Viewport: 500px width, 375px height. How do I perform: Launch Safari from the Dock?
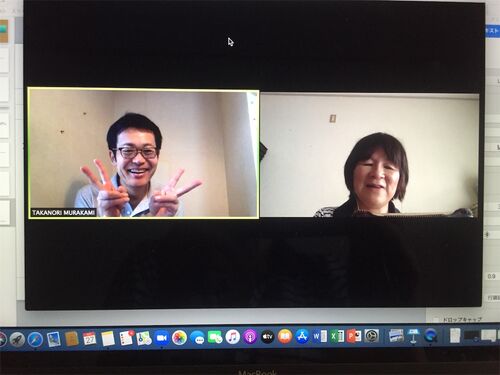coord(35,339)
